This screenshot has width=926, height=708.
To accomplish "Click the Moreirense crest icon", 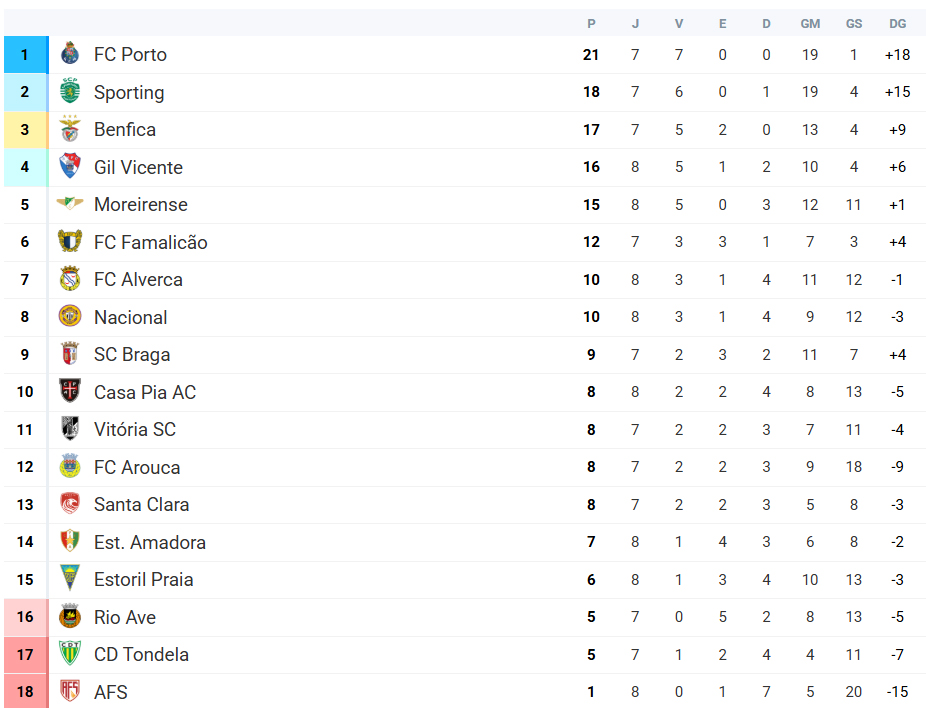I will (70, 204).
